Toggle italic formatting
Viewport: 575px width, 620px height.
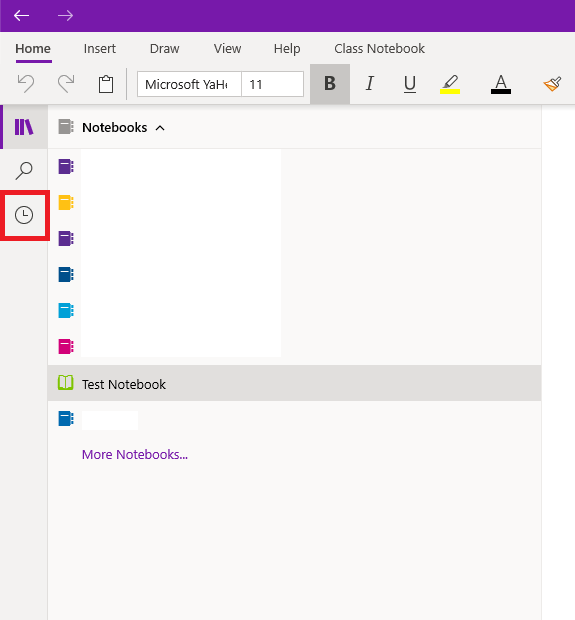click(370, 84)
